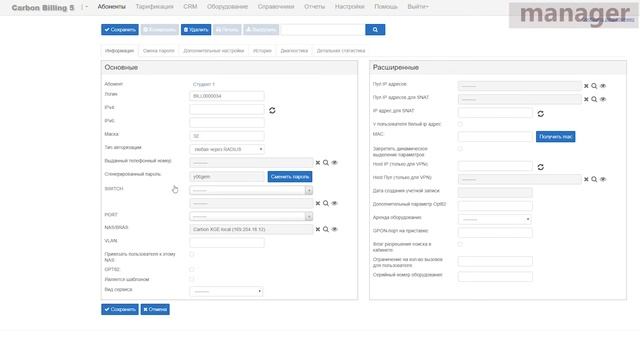Switch to the Информация tab
This screenshot has height=360, width=640.
(119, 51)
